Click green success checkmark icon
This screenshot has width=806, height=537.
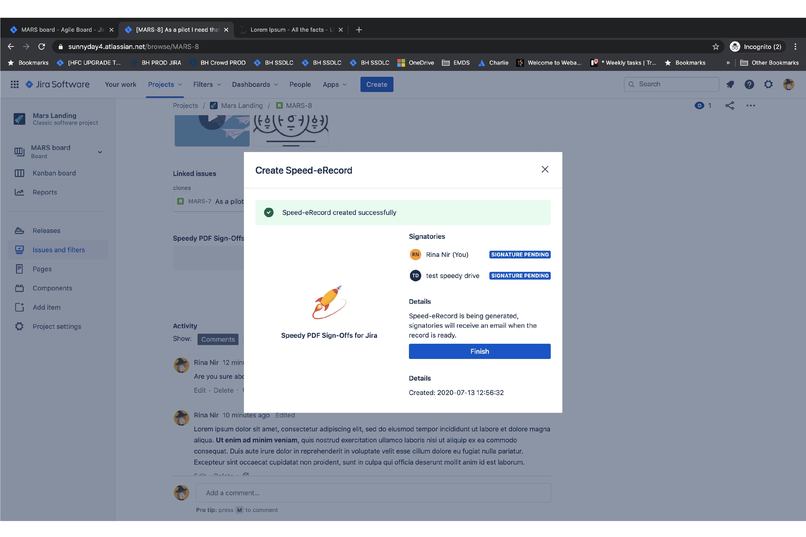click(268, 212)
